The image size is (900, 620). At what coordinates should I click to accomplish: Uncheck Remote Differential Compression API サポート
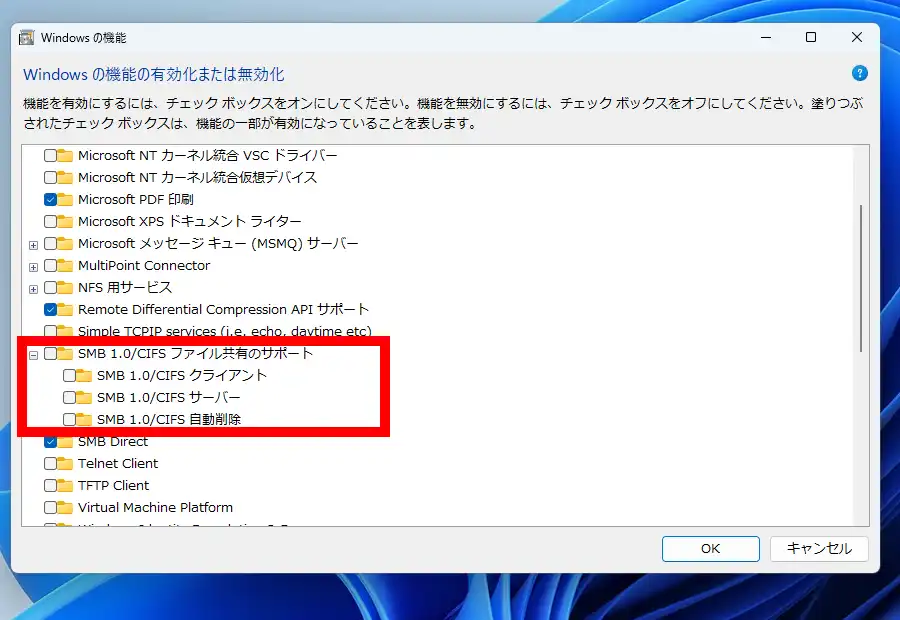tap(51, 310)
